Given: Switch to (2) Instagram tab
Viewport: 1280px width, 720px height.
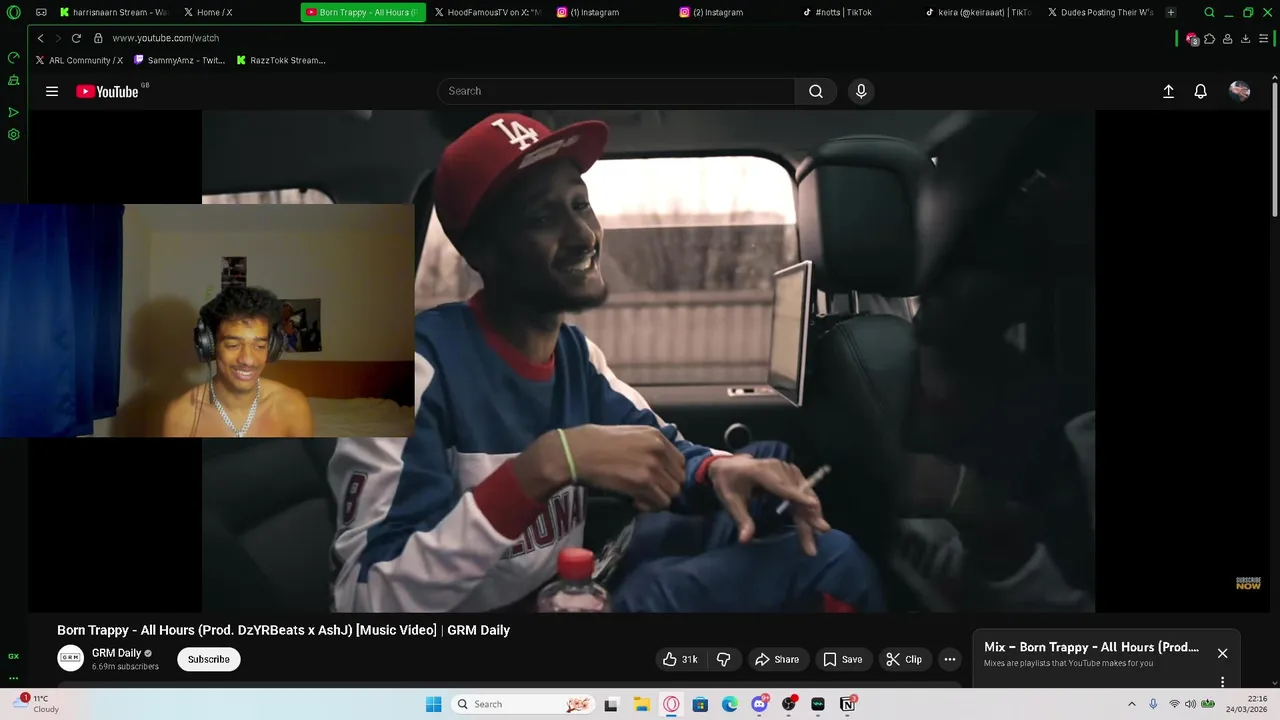Looking at the screenshot, I should click(x=733, y=12).
